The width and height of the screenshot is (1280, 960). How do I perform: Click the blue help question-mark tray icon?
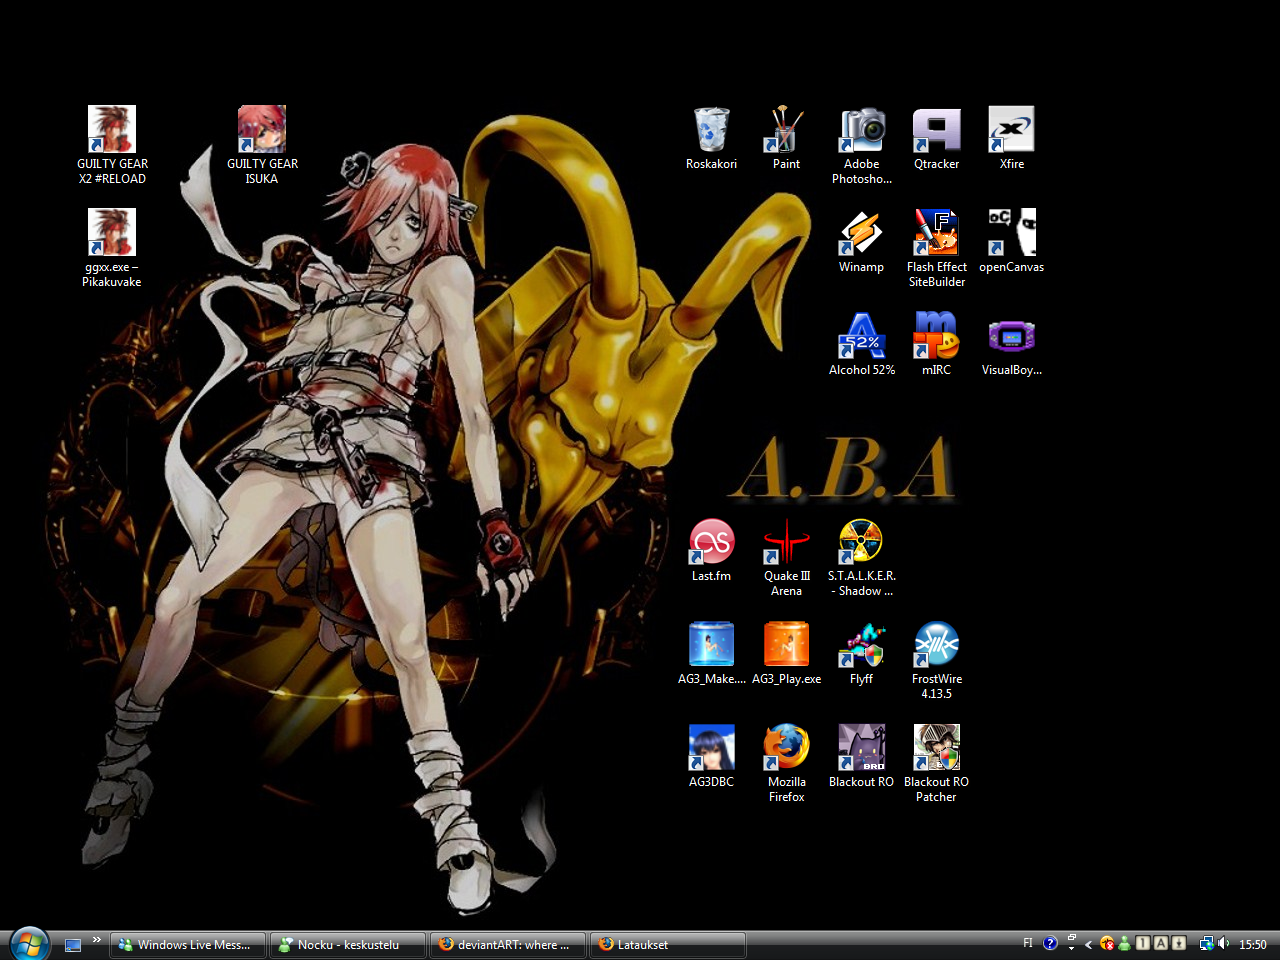coord(1050,943)
